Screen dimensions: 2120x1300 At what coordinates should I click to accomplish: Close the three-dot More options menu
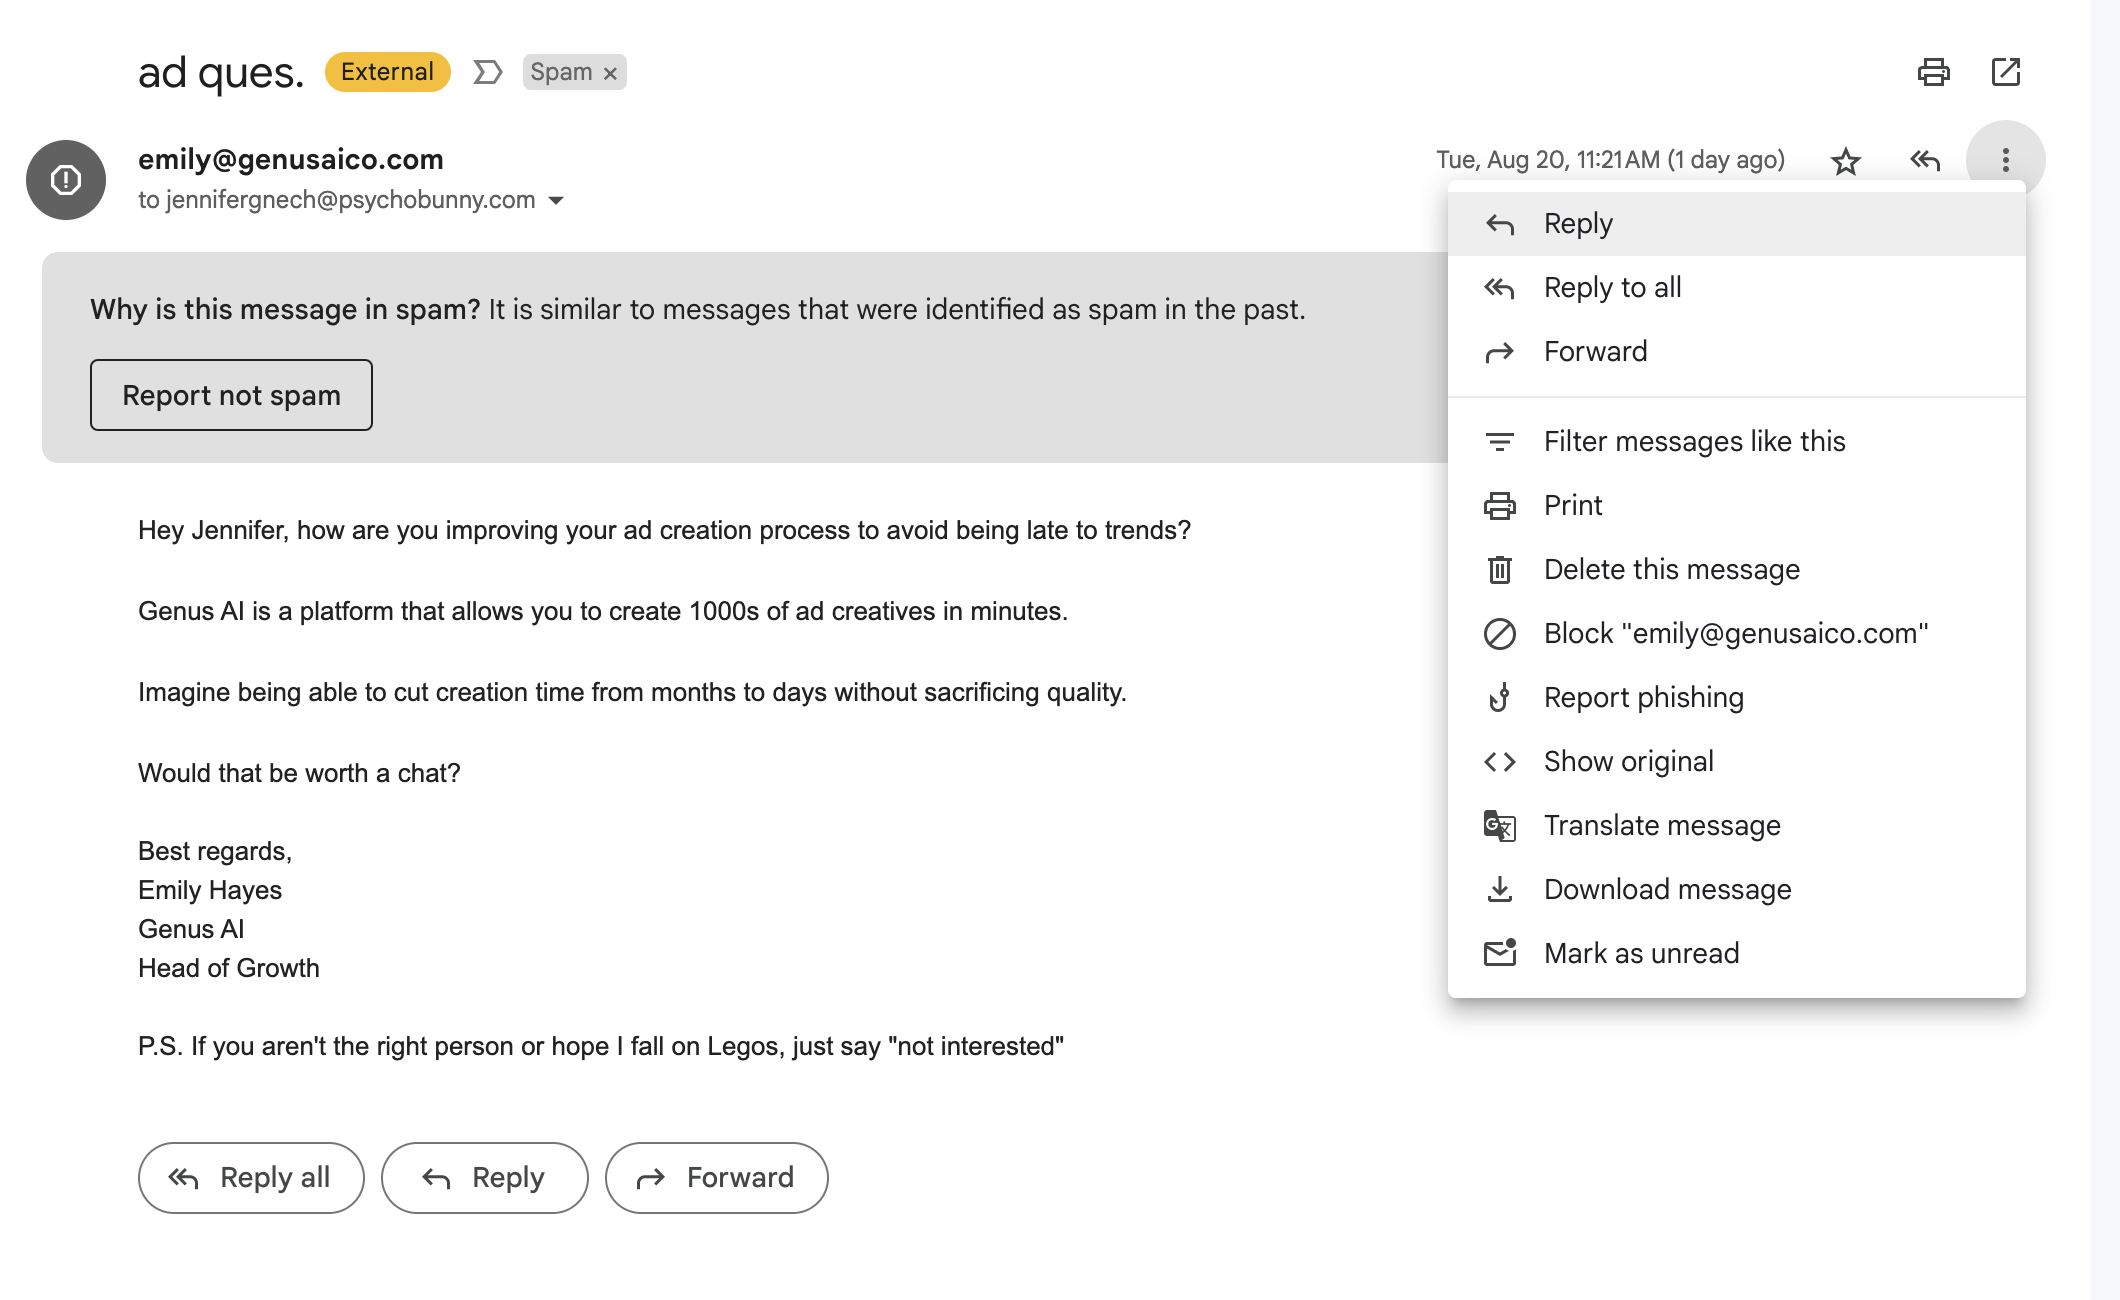(2005, 160)
